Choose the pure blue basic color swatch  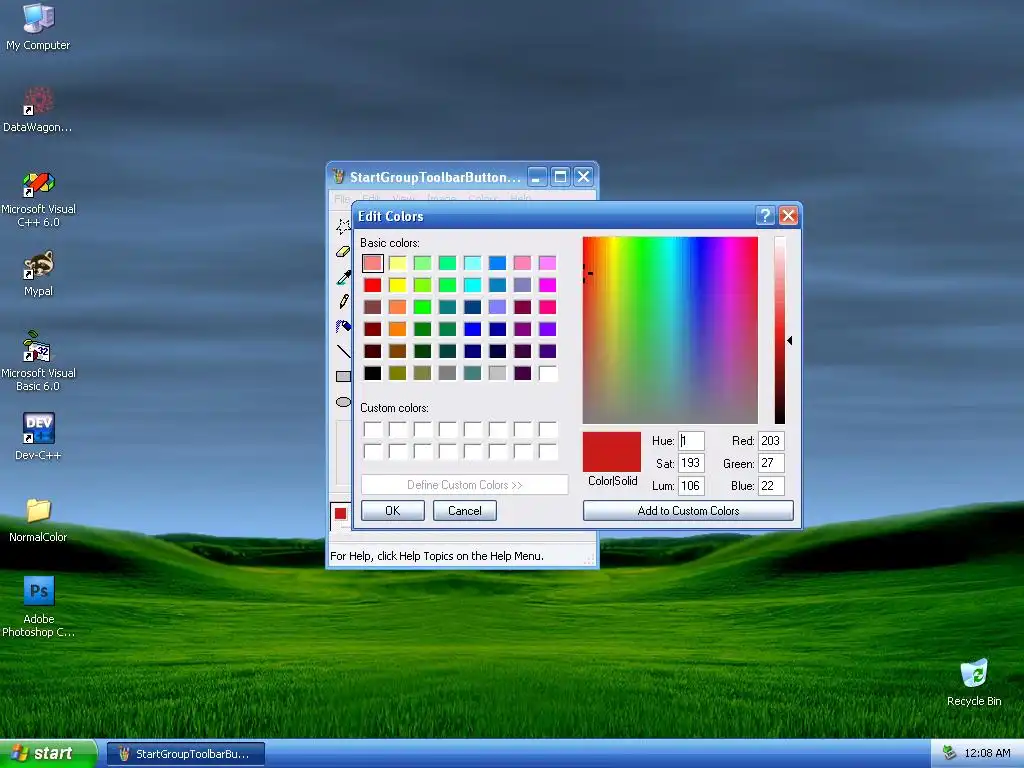pos(472,329)
